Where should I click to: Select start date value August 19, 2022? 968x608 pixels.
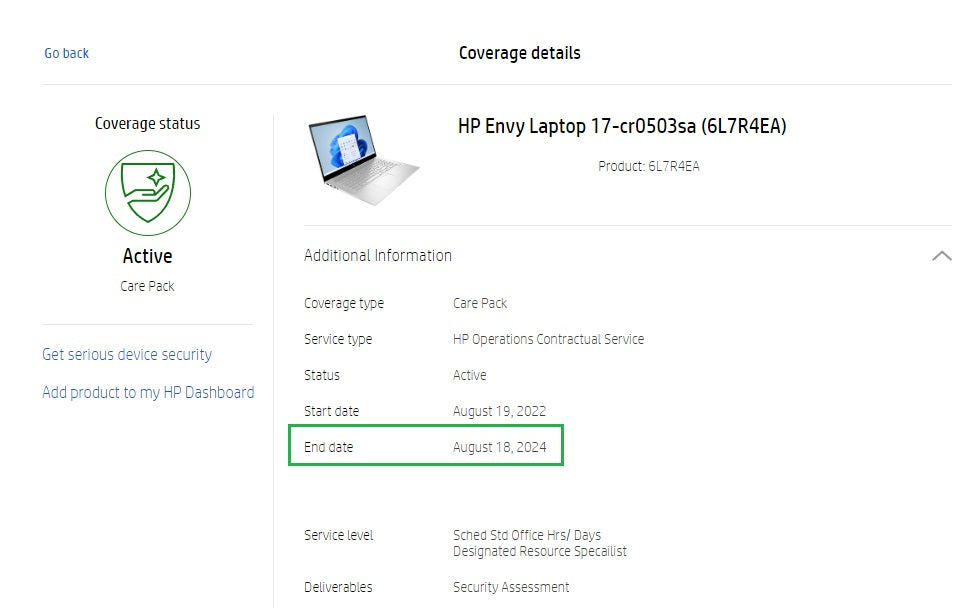coord(499,411)
